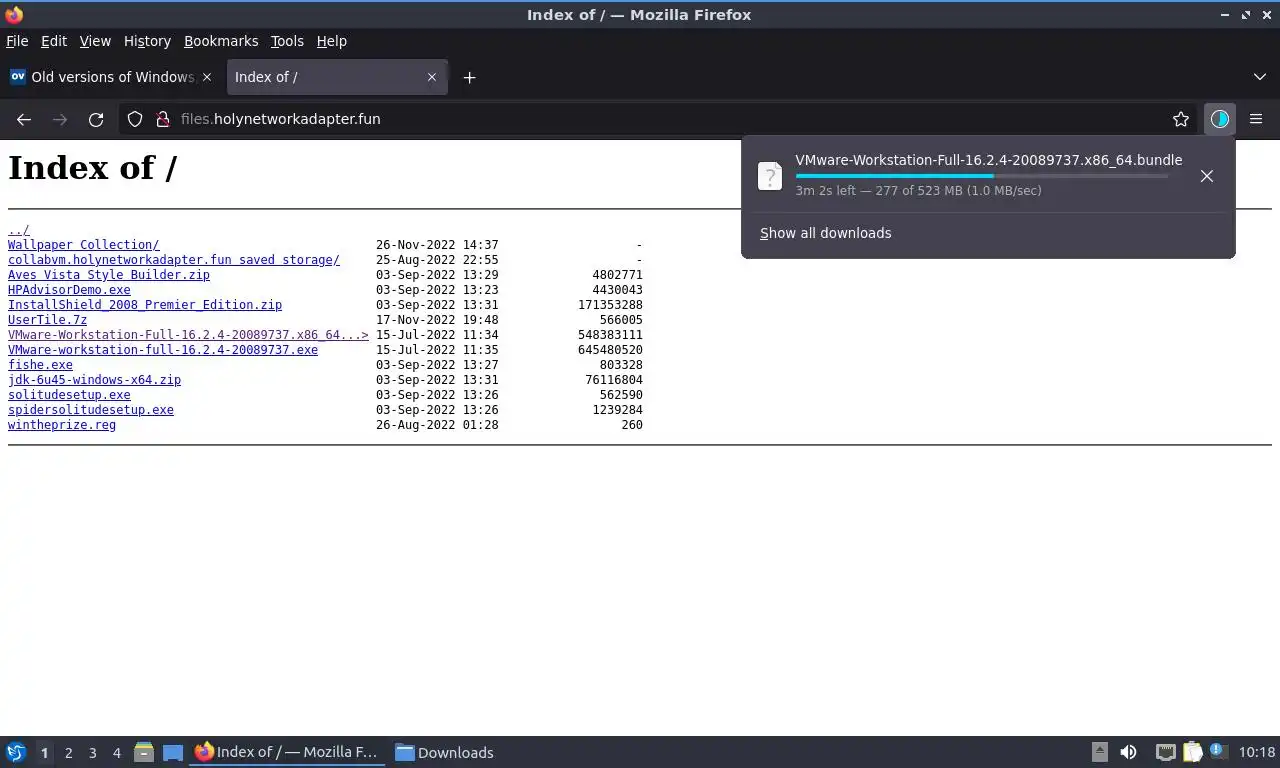Switch to workspace 3
The image size is (1280, 768).
pos(92,753)
